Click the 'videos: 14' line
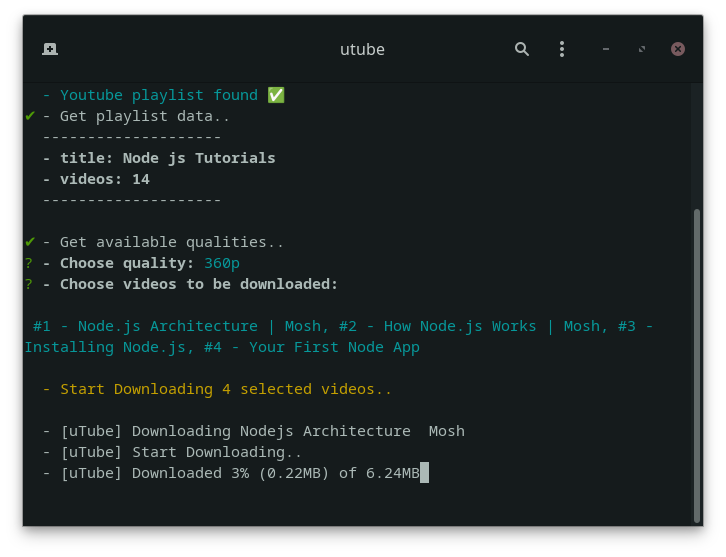This screenshot has width=726, height=557. point(96,179)
